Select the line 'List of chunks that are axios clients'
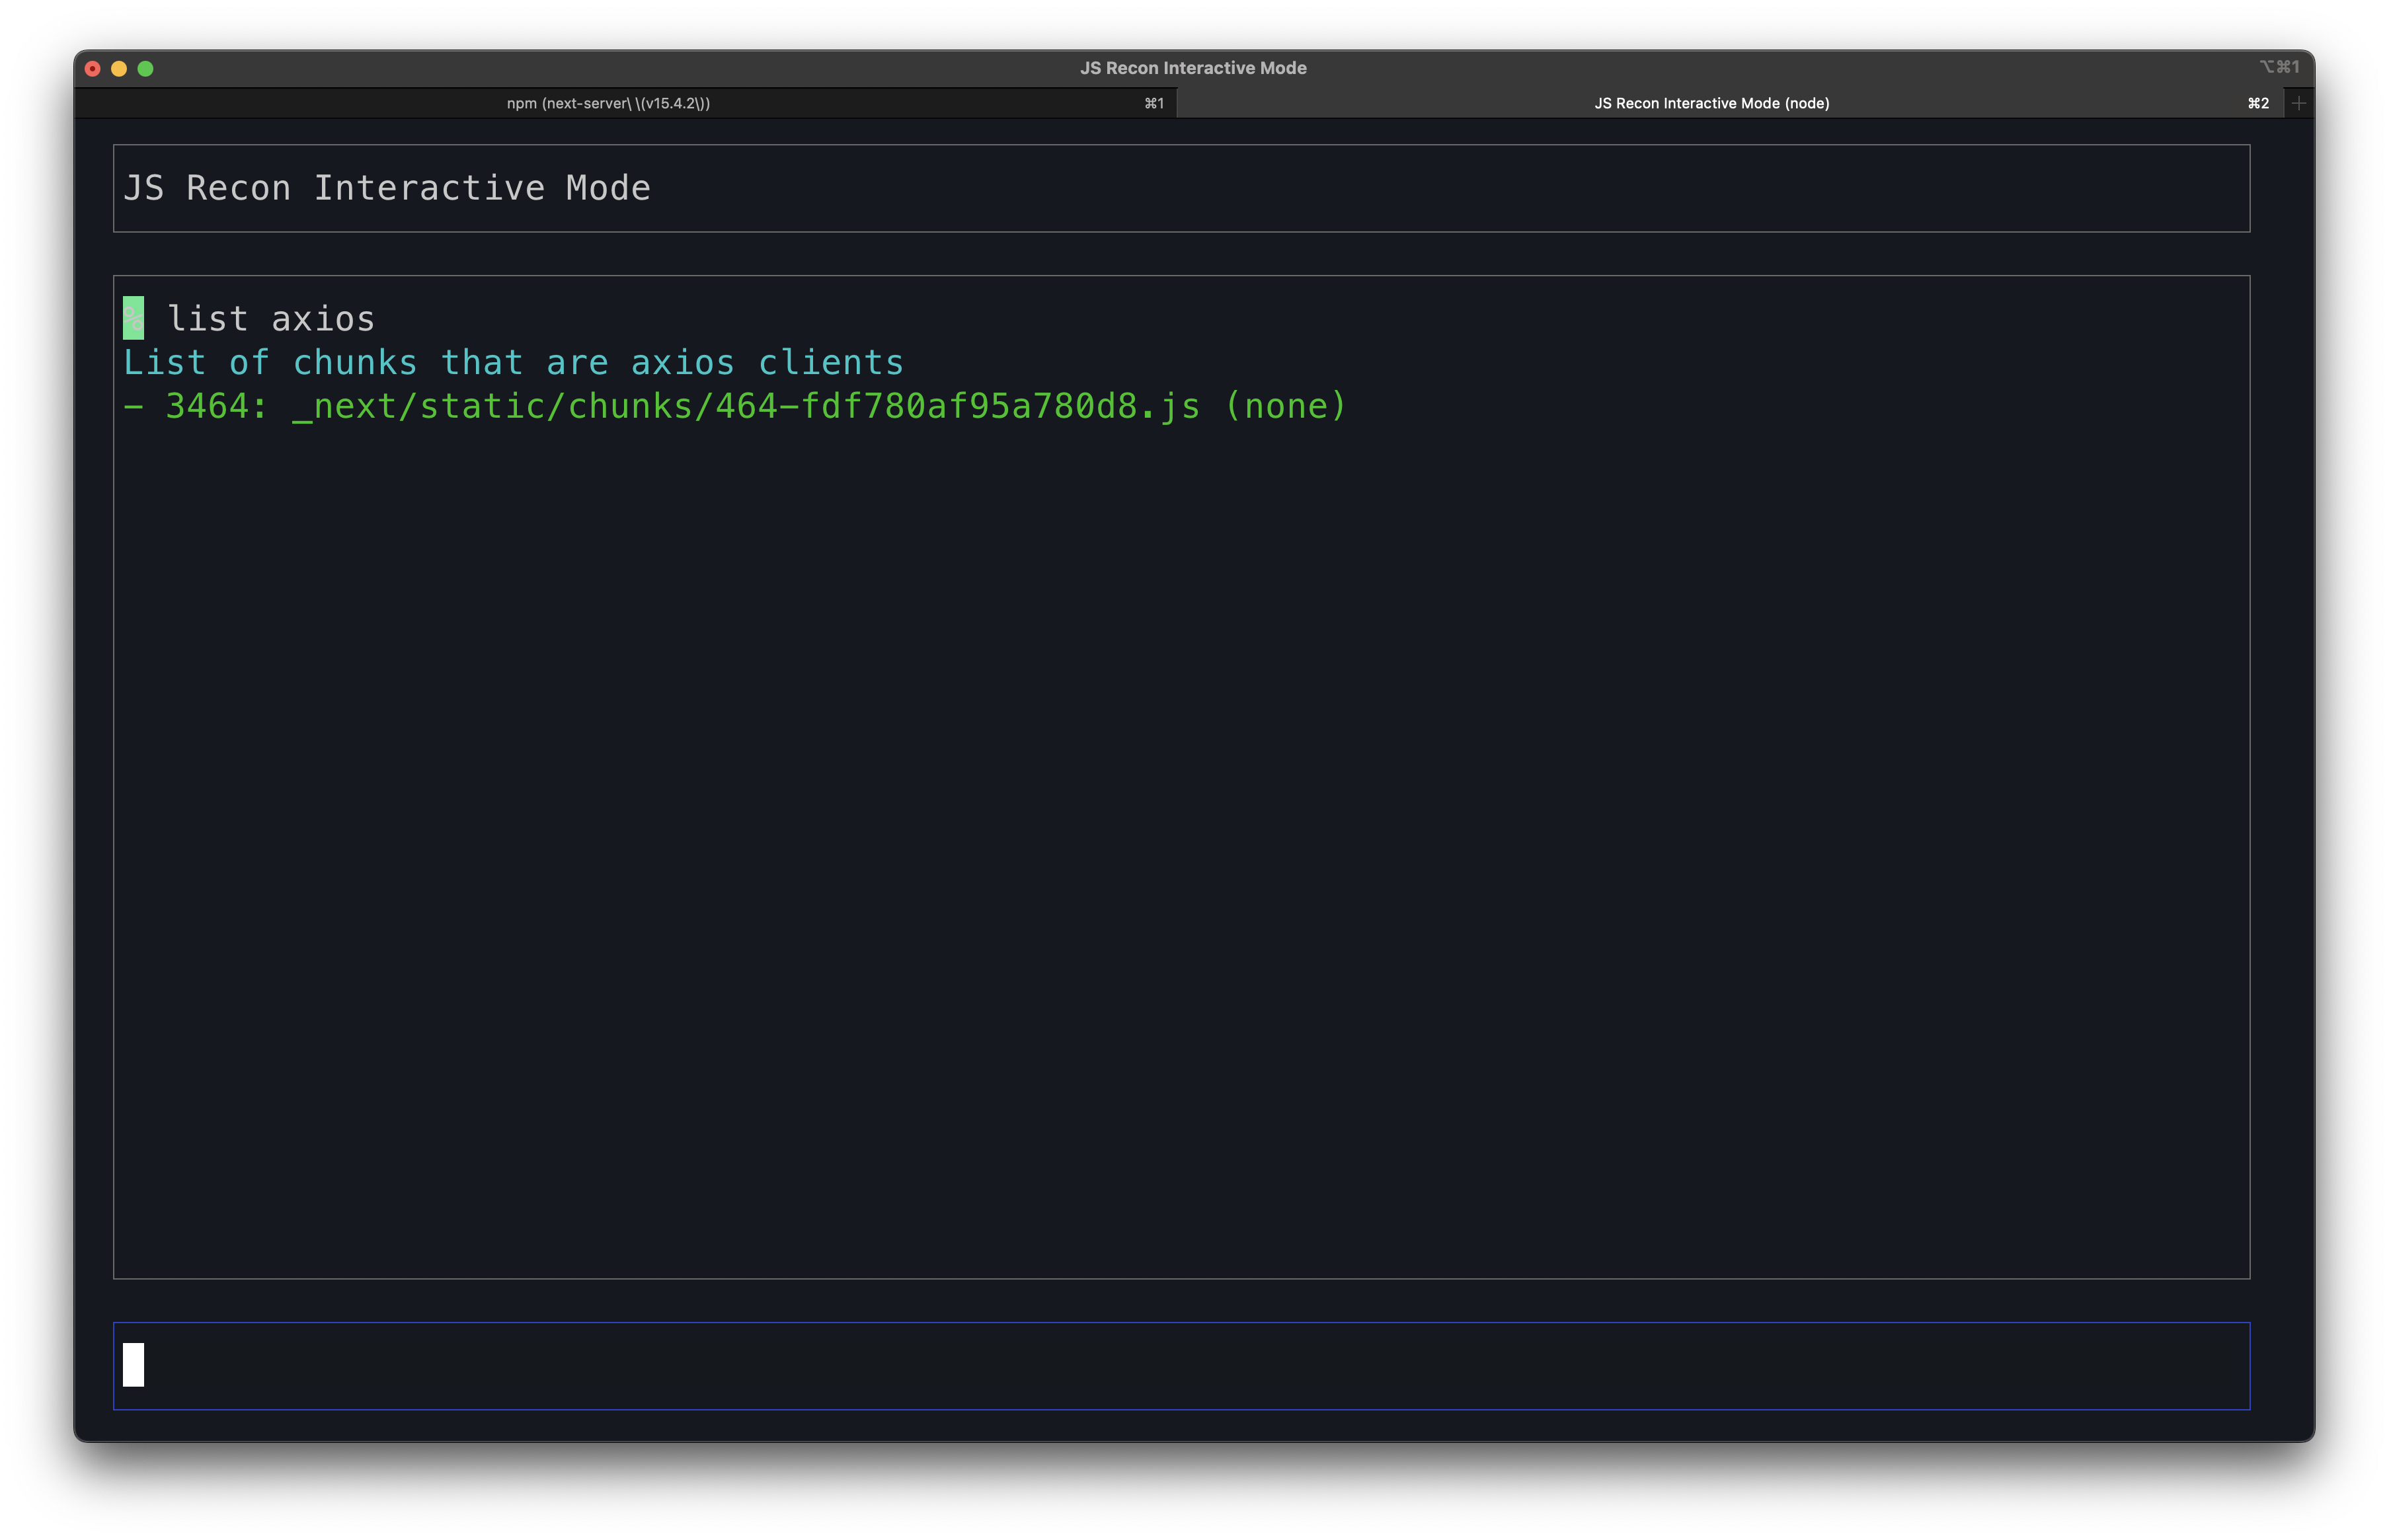Viewport: 2389px width, 1540px height. (514, 362)
